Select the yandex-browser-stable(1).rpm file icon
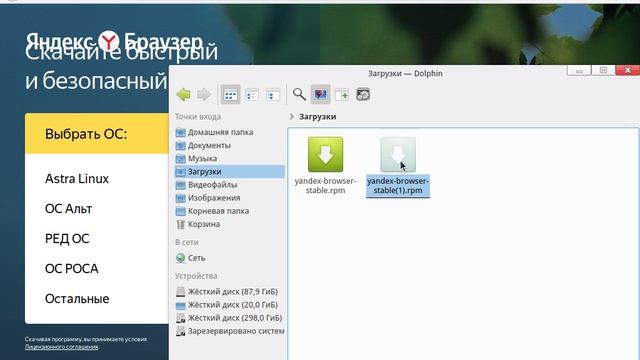The image size is (640, 360). point(398,154)
